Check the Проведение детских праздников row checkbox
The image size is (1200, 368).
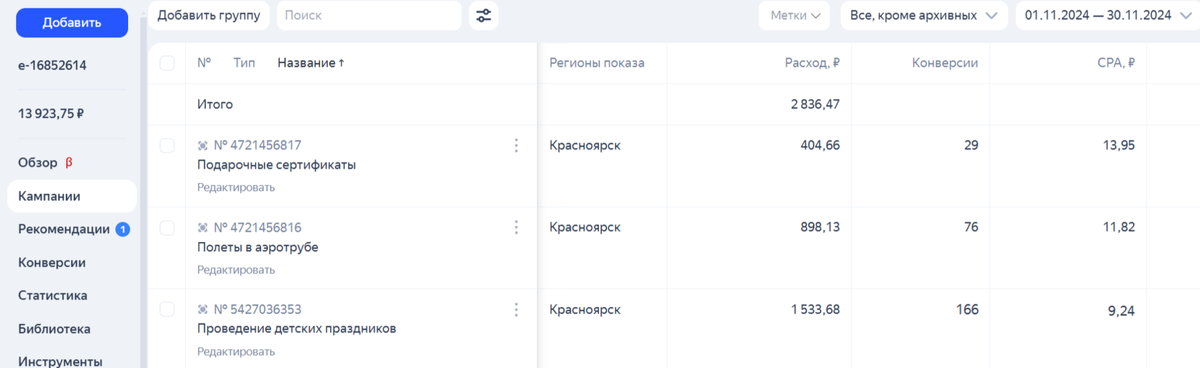[x=167, y=309]
